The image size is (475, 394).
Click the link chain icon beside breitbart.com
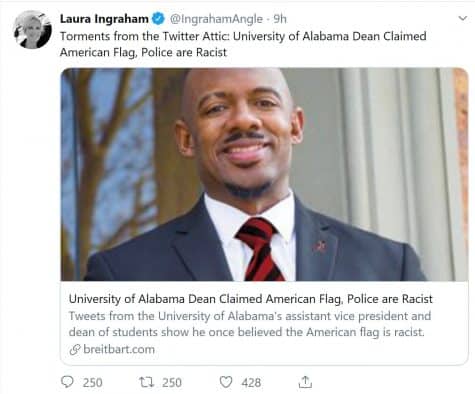[75, 349]
